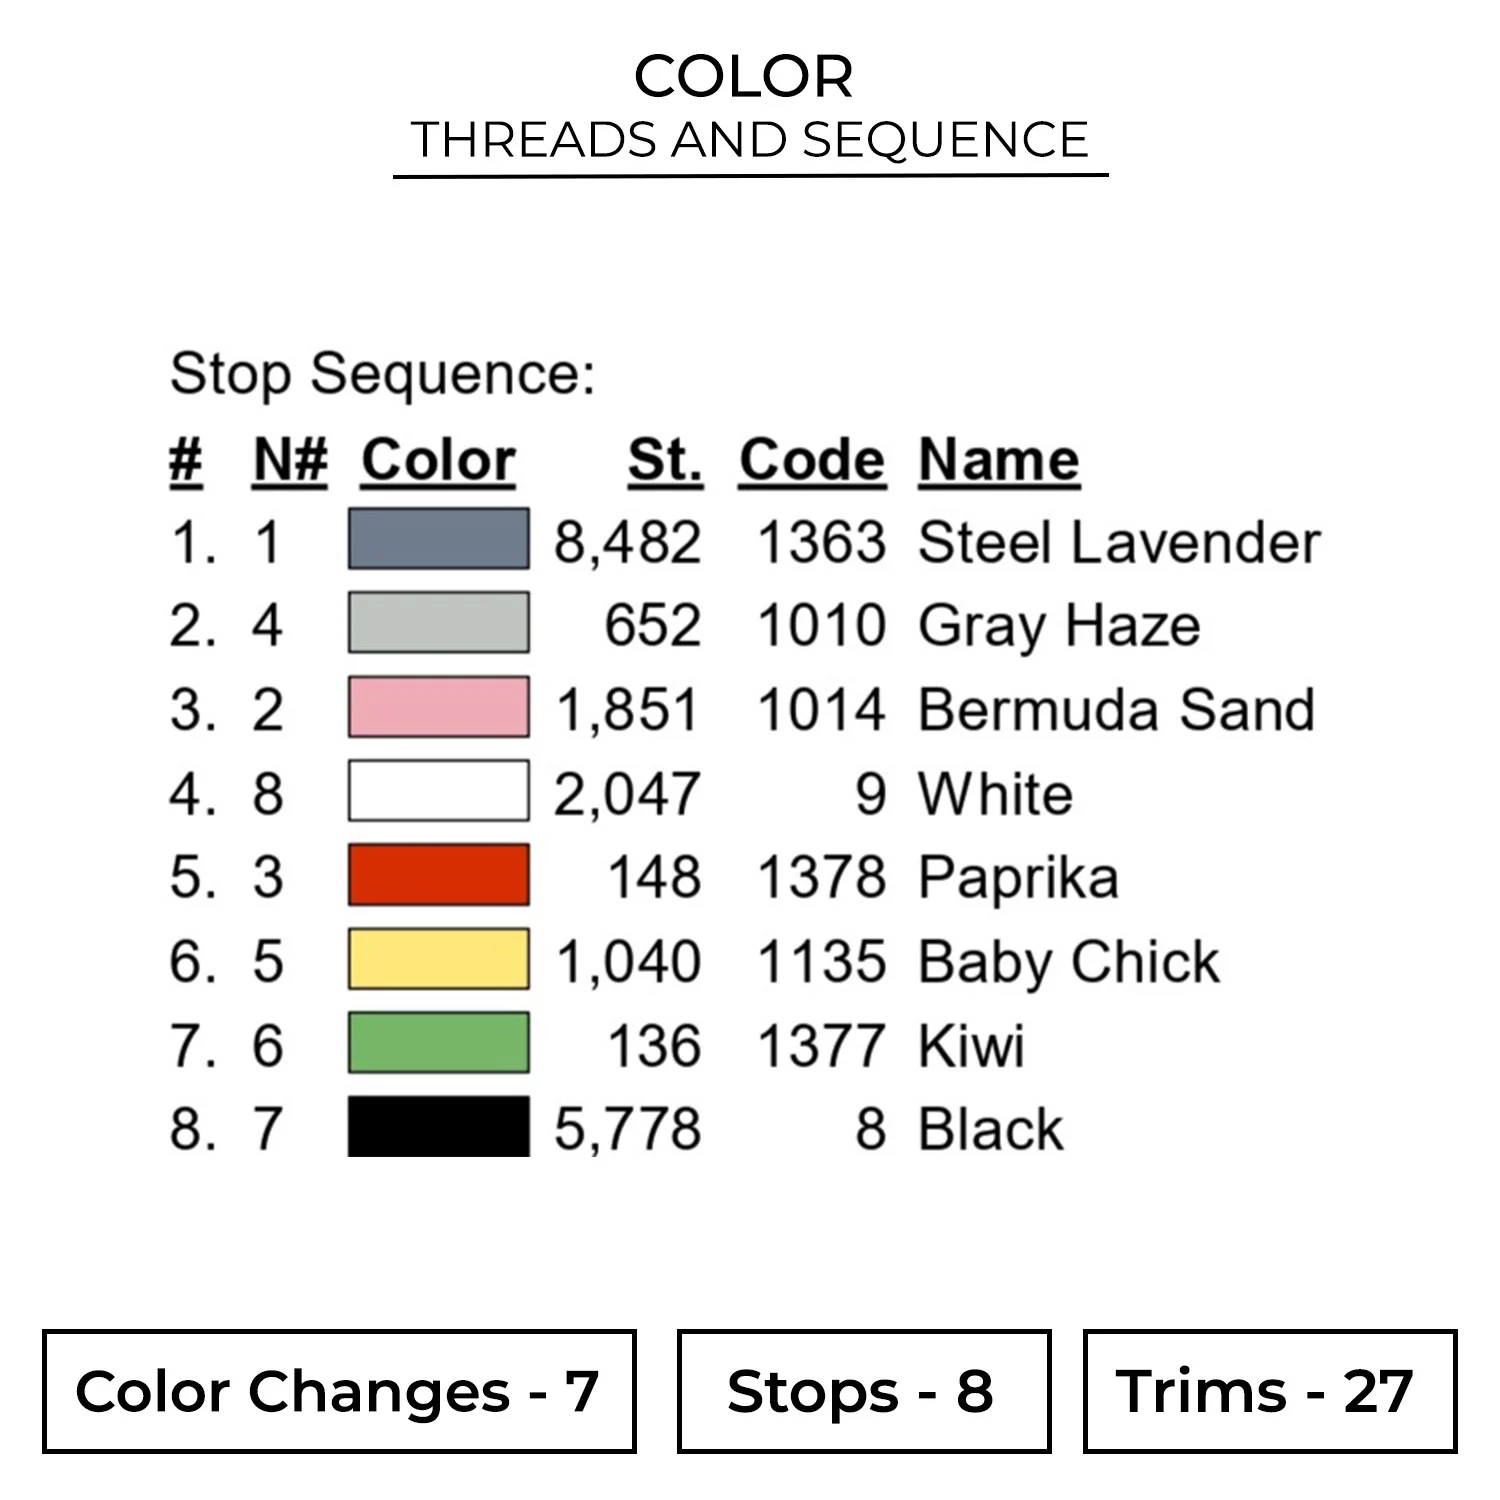Screen dimensions: 1500x1500
Task: Click the Steel Lavender color swatch
Action: 438,540
